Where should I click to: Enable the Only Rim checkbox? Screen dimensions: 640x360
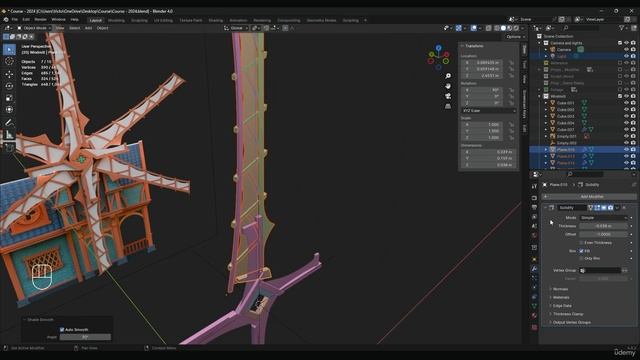tap(582, 258)
